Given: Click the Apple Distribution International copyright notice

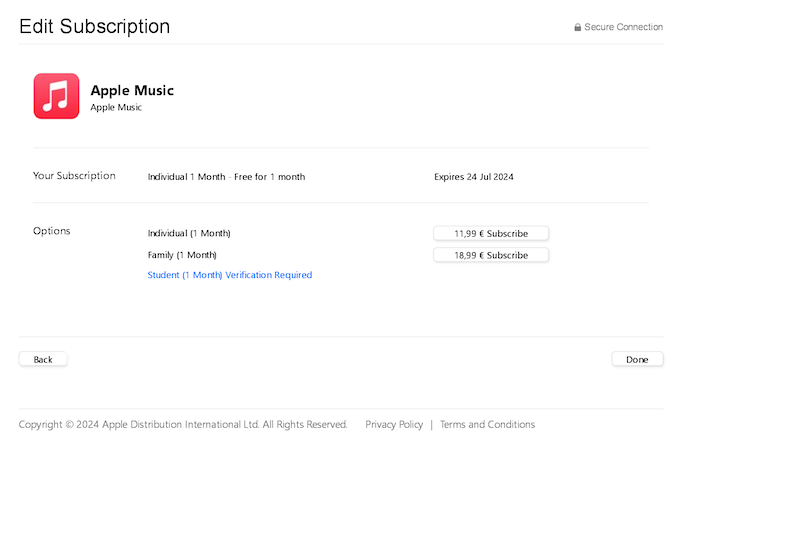Looking at the screenshot, I should 183,424.
